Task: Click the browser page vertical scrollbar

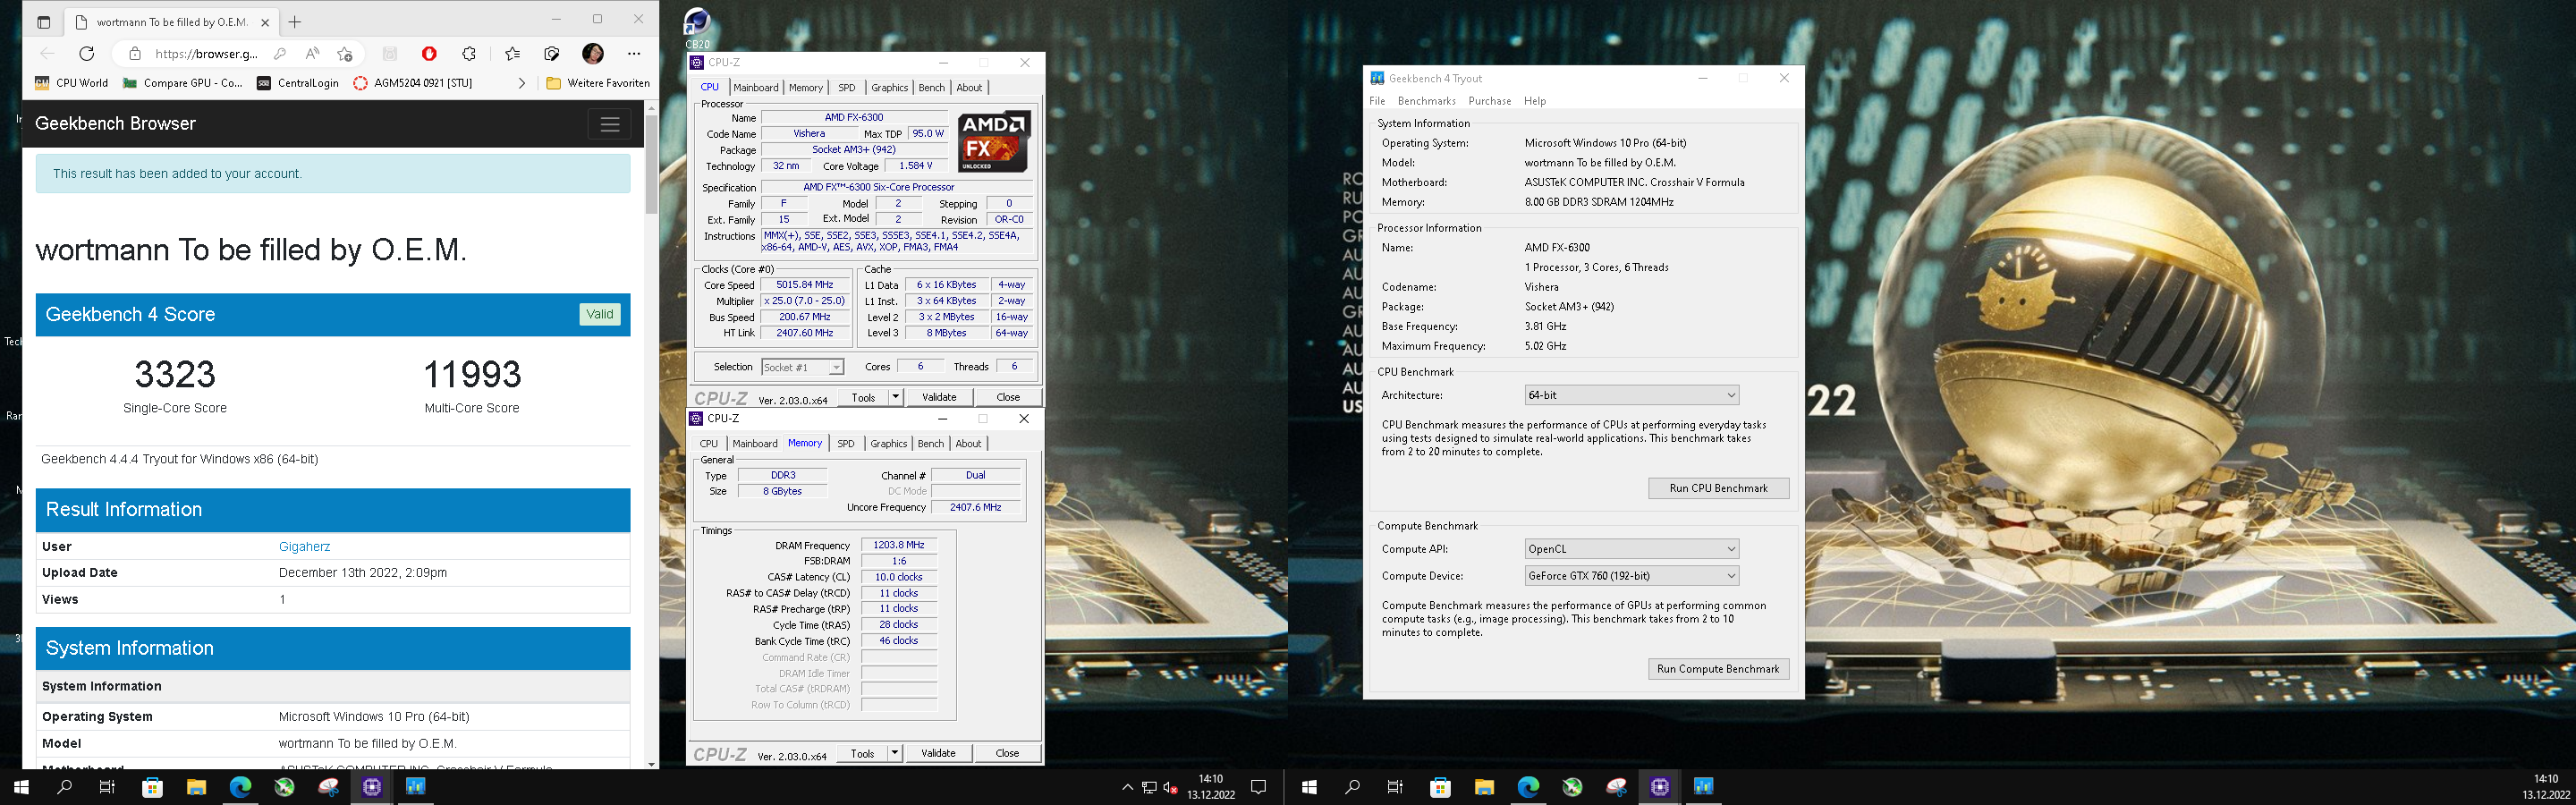Action: tap(651, 164)
